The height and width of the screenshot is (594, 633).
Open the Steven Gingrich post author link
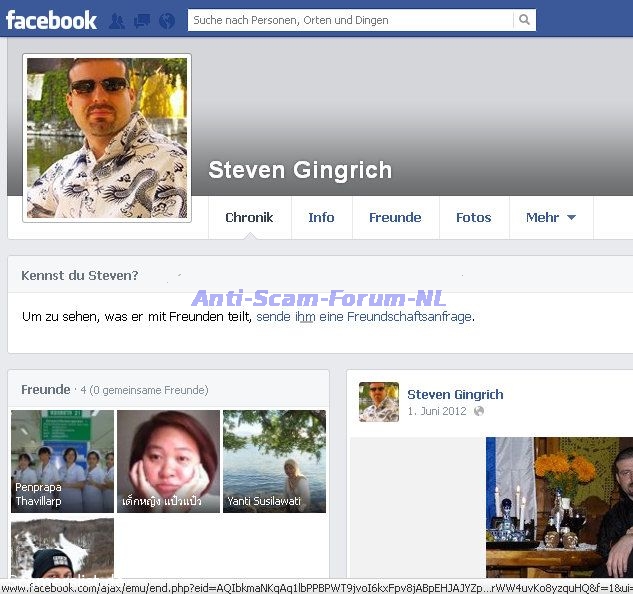[x=455, y=394]
